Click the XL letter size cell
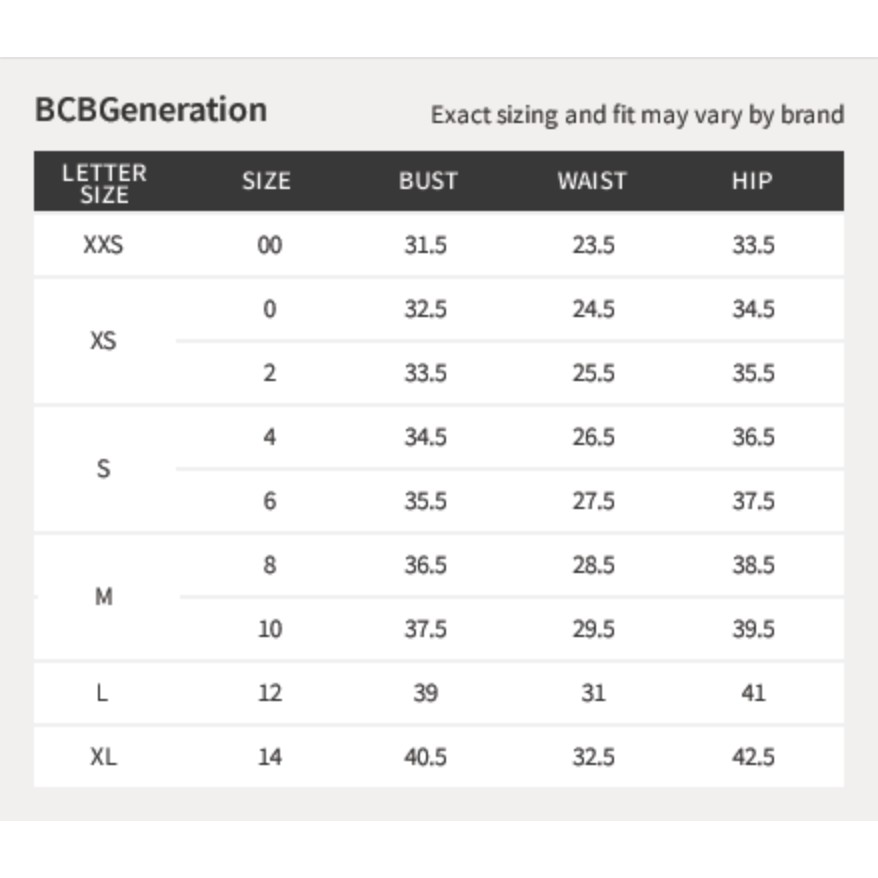This screenshot has height=878, width=878. pyautogui.click(x=103, y=757)
